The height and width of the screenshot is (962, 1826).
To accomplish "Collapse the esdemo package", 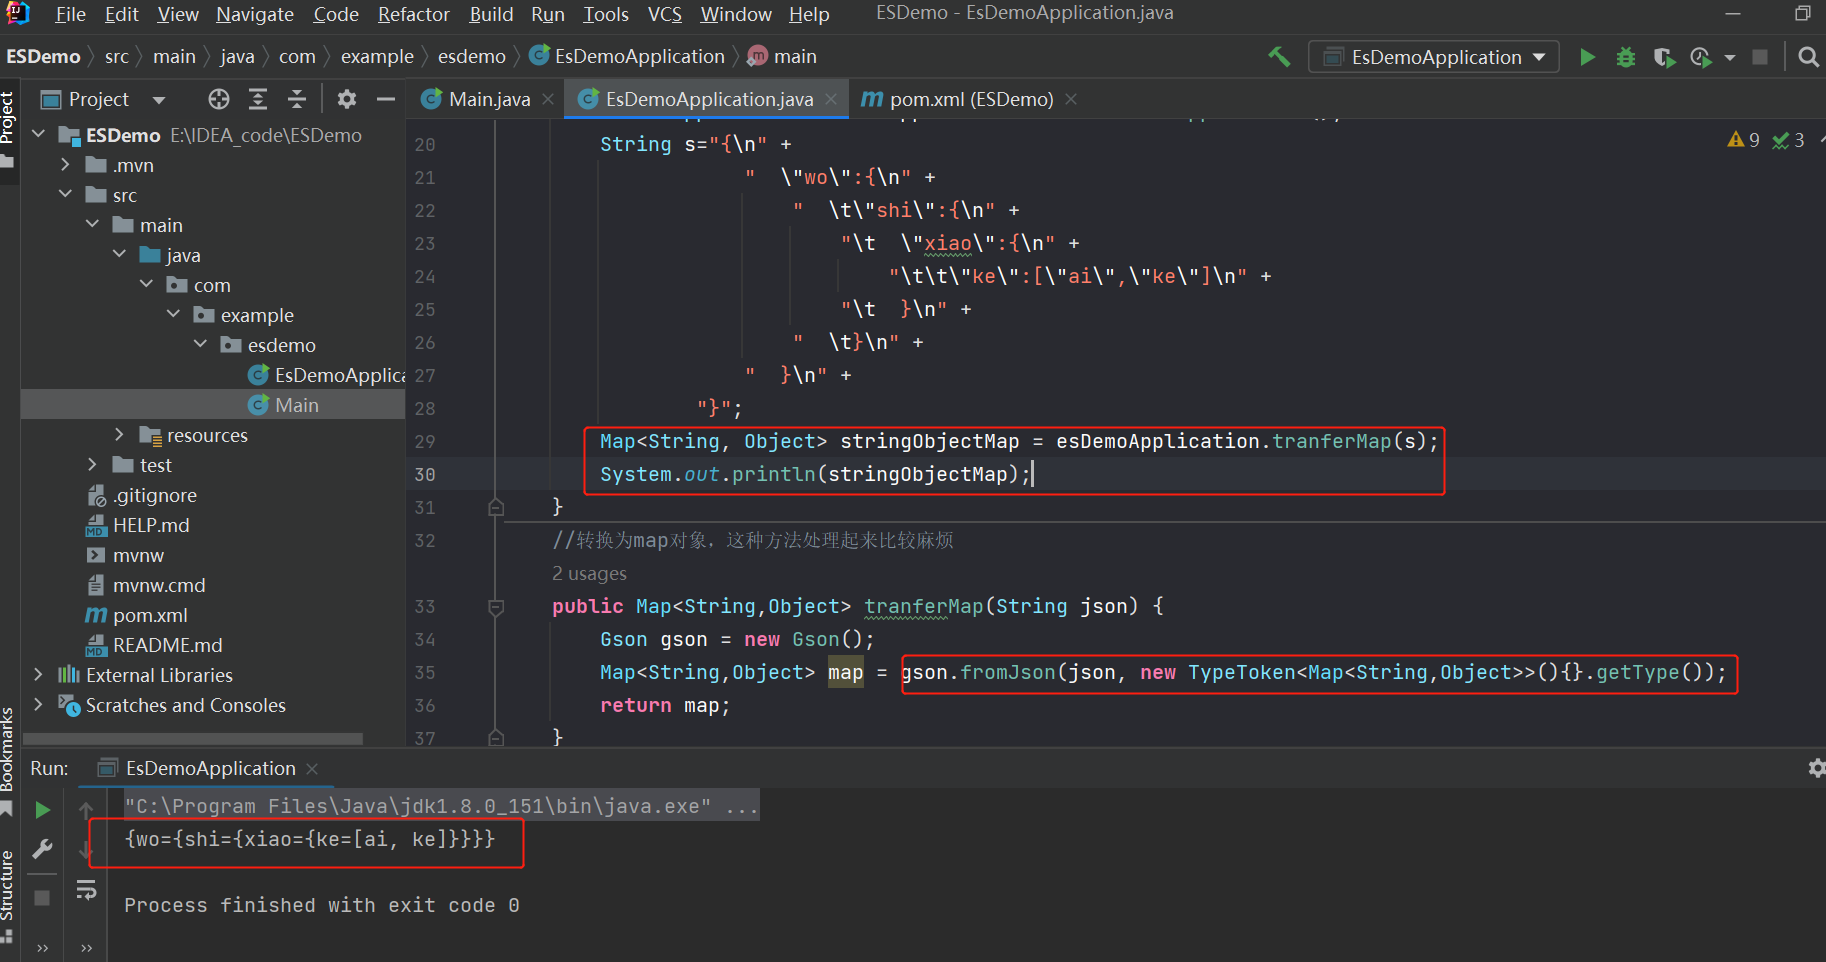I will [200, 344].
